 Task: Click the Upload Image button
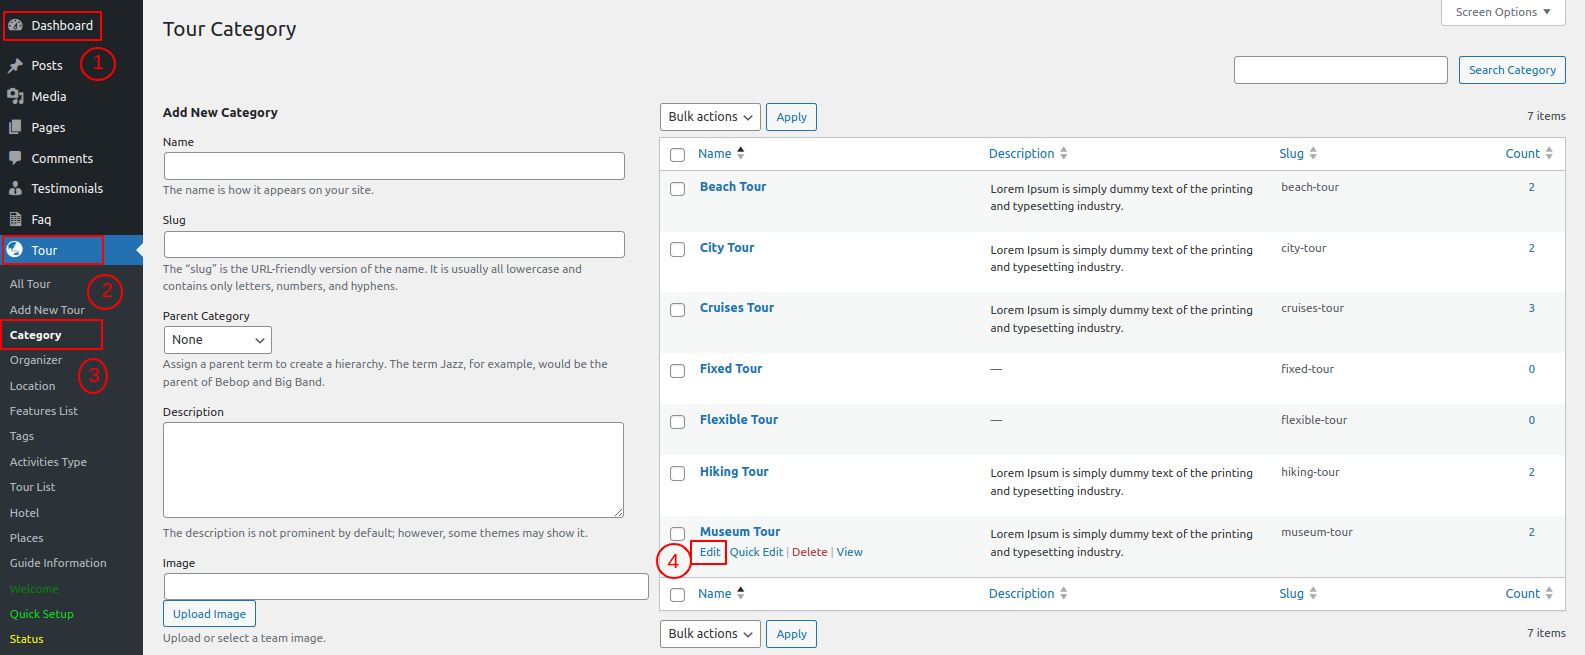point(209,614)
